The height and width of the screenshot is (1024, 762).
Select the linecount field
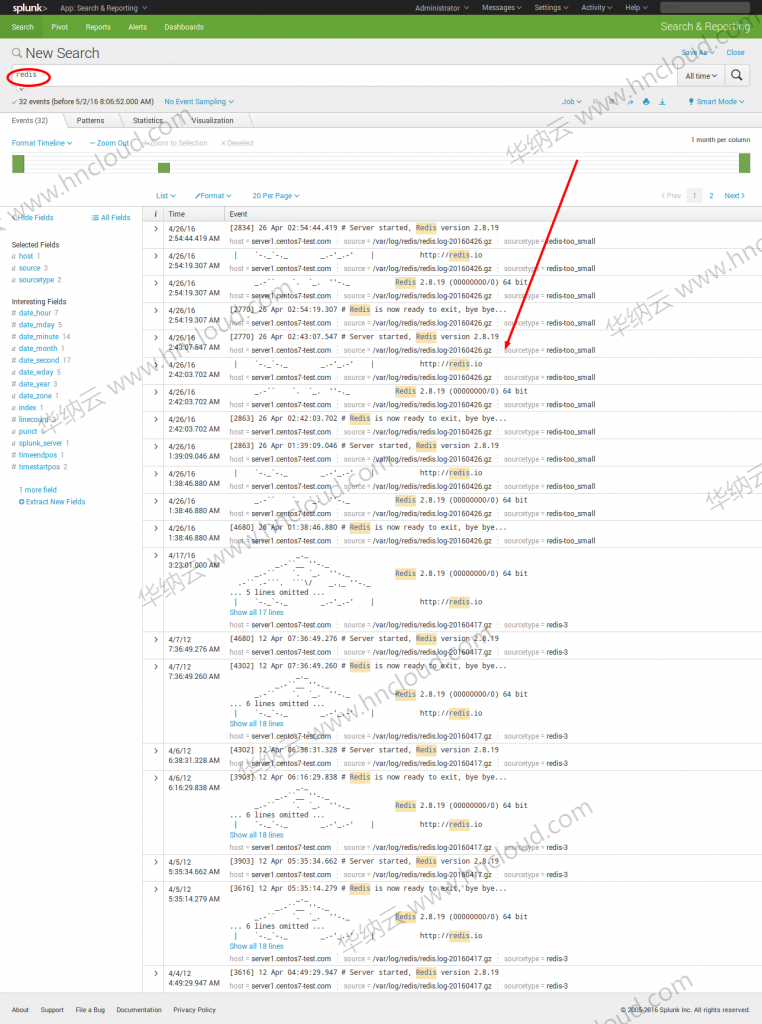33,419
